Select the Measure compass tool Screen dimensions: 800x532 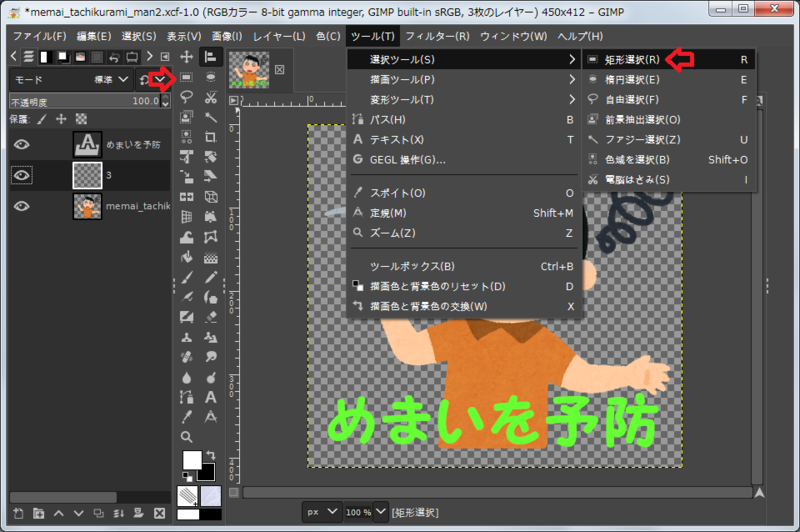coord(210,417)
